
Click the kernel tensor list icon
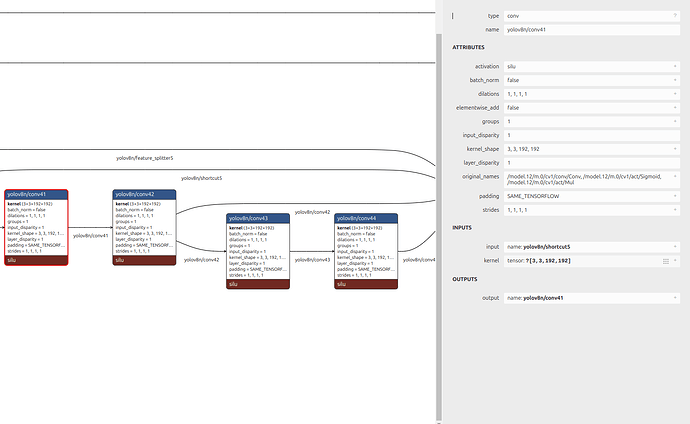click(666, 260)
